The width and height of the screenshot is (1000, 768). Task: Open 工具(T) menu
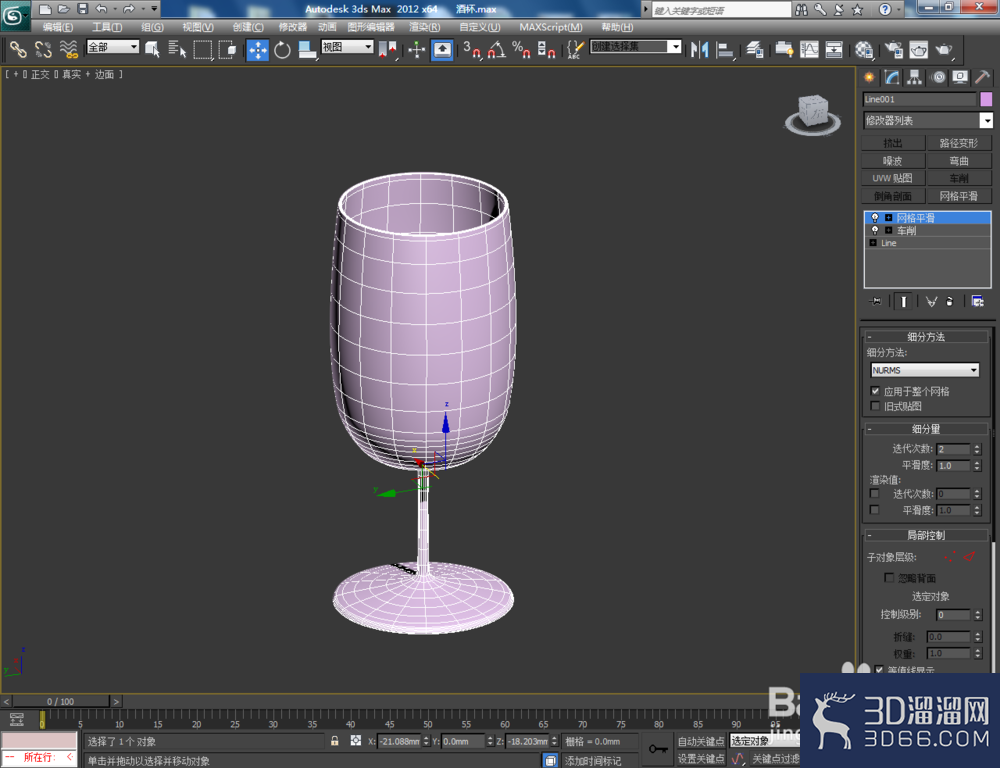(107, 27)
